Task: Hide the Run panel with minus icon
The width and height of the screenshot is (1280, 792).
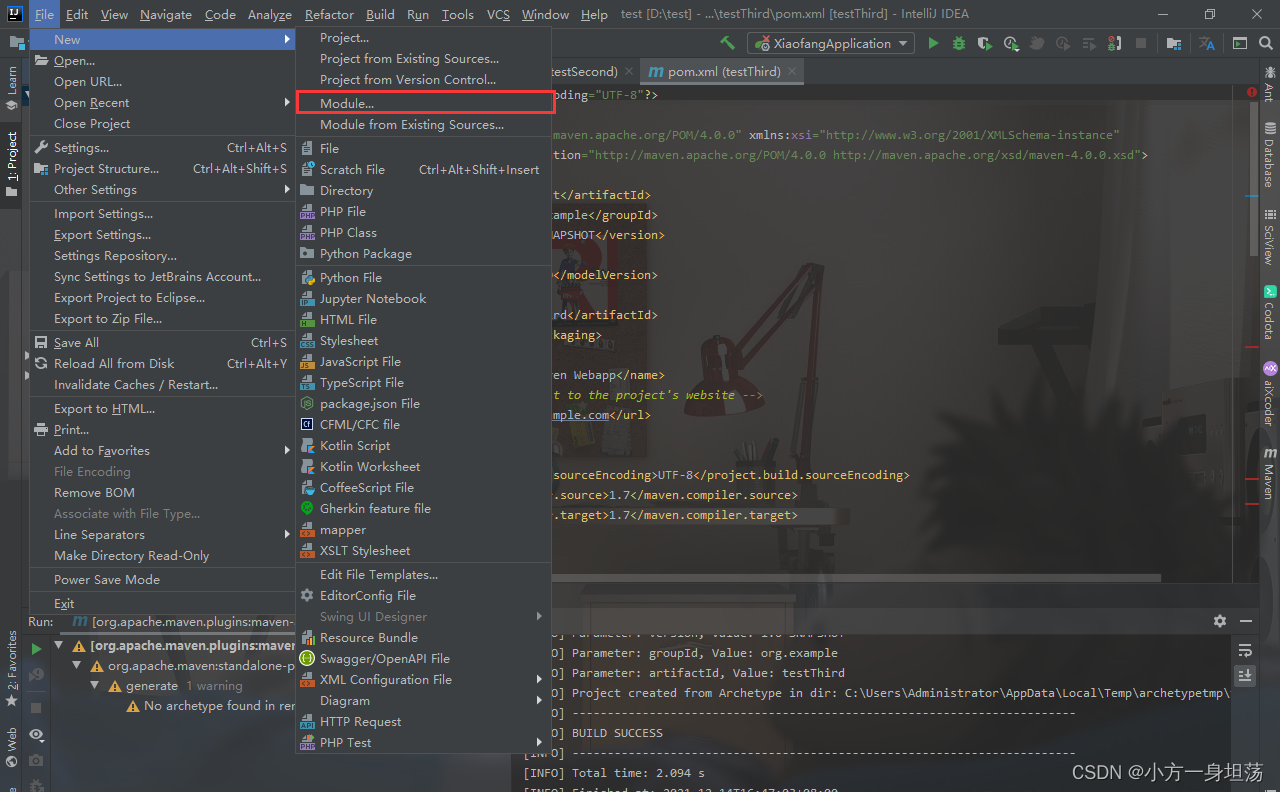Action: click(1246, 621)
